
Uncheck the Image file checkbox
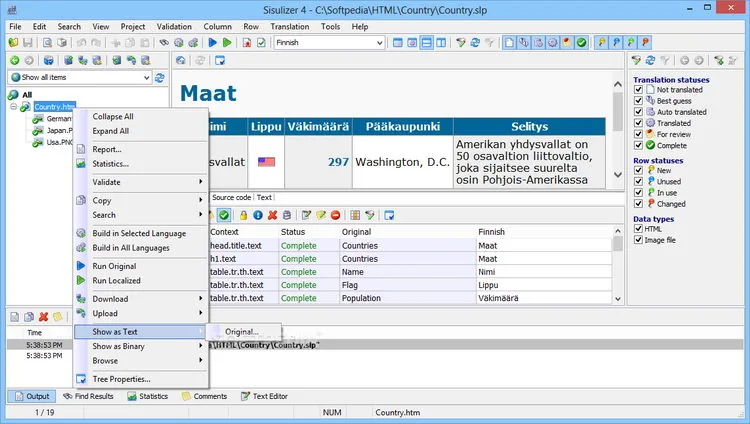[638, 240]
